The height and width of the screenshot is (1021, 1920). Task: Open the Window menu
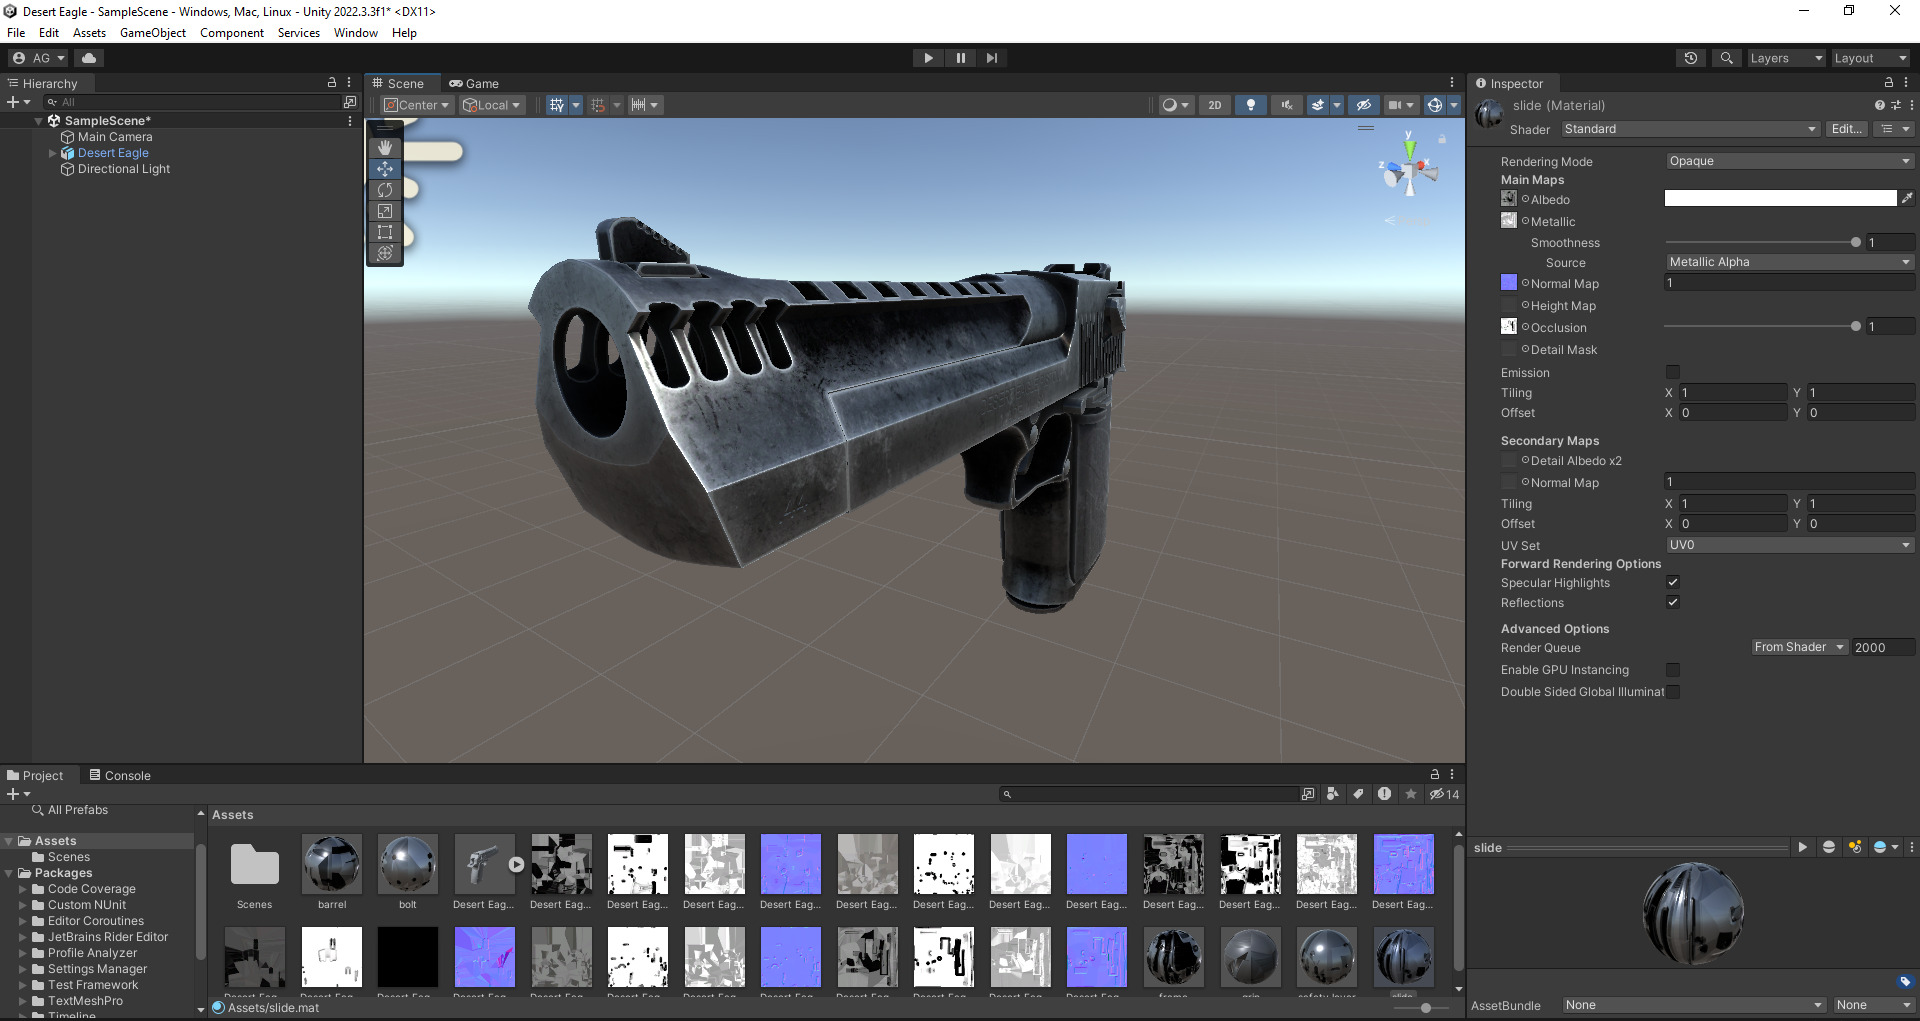356,33
